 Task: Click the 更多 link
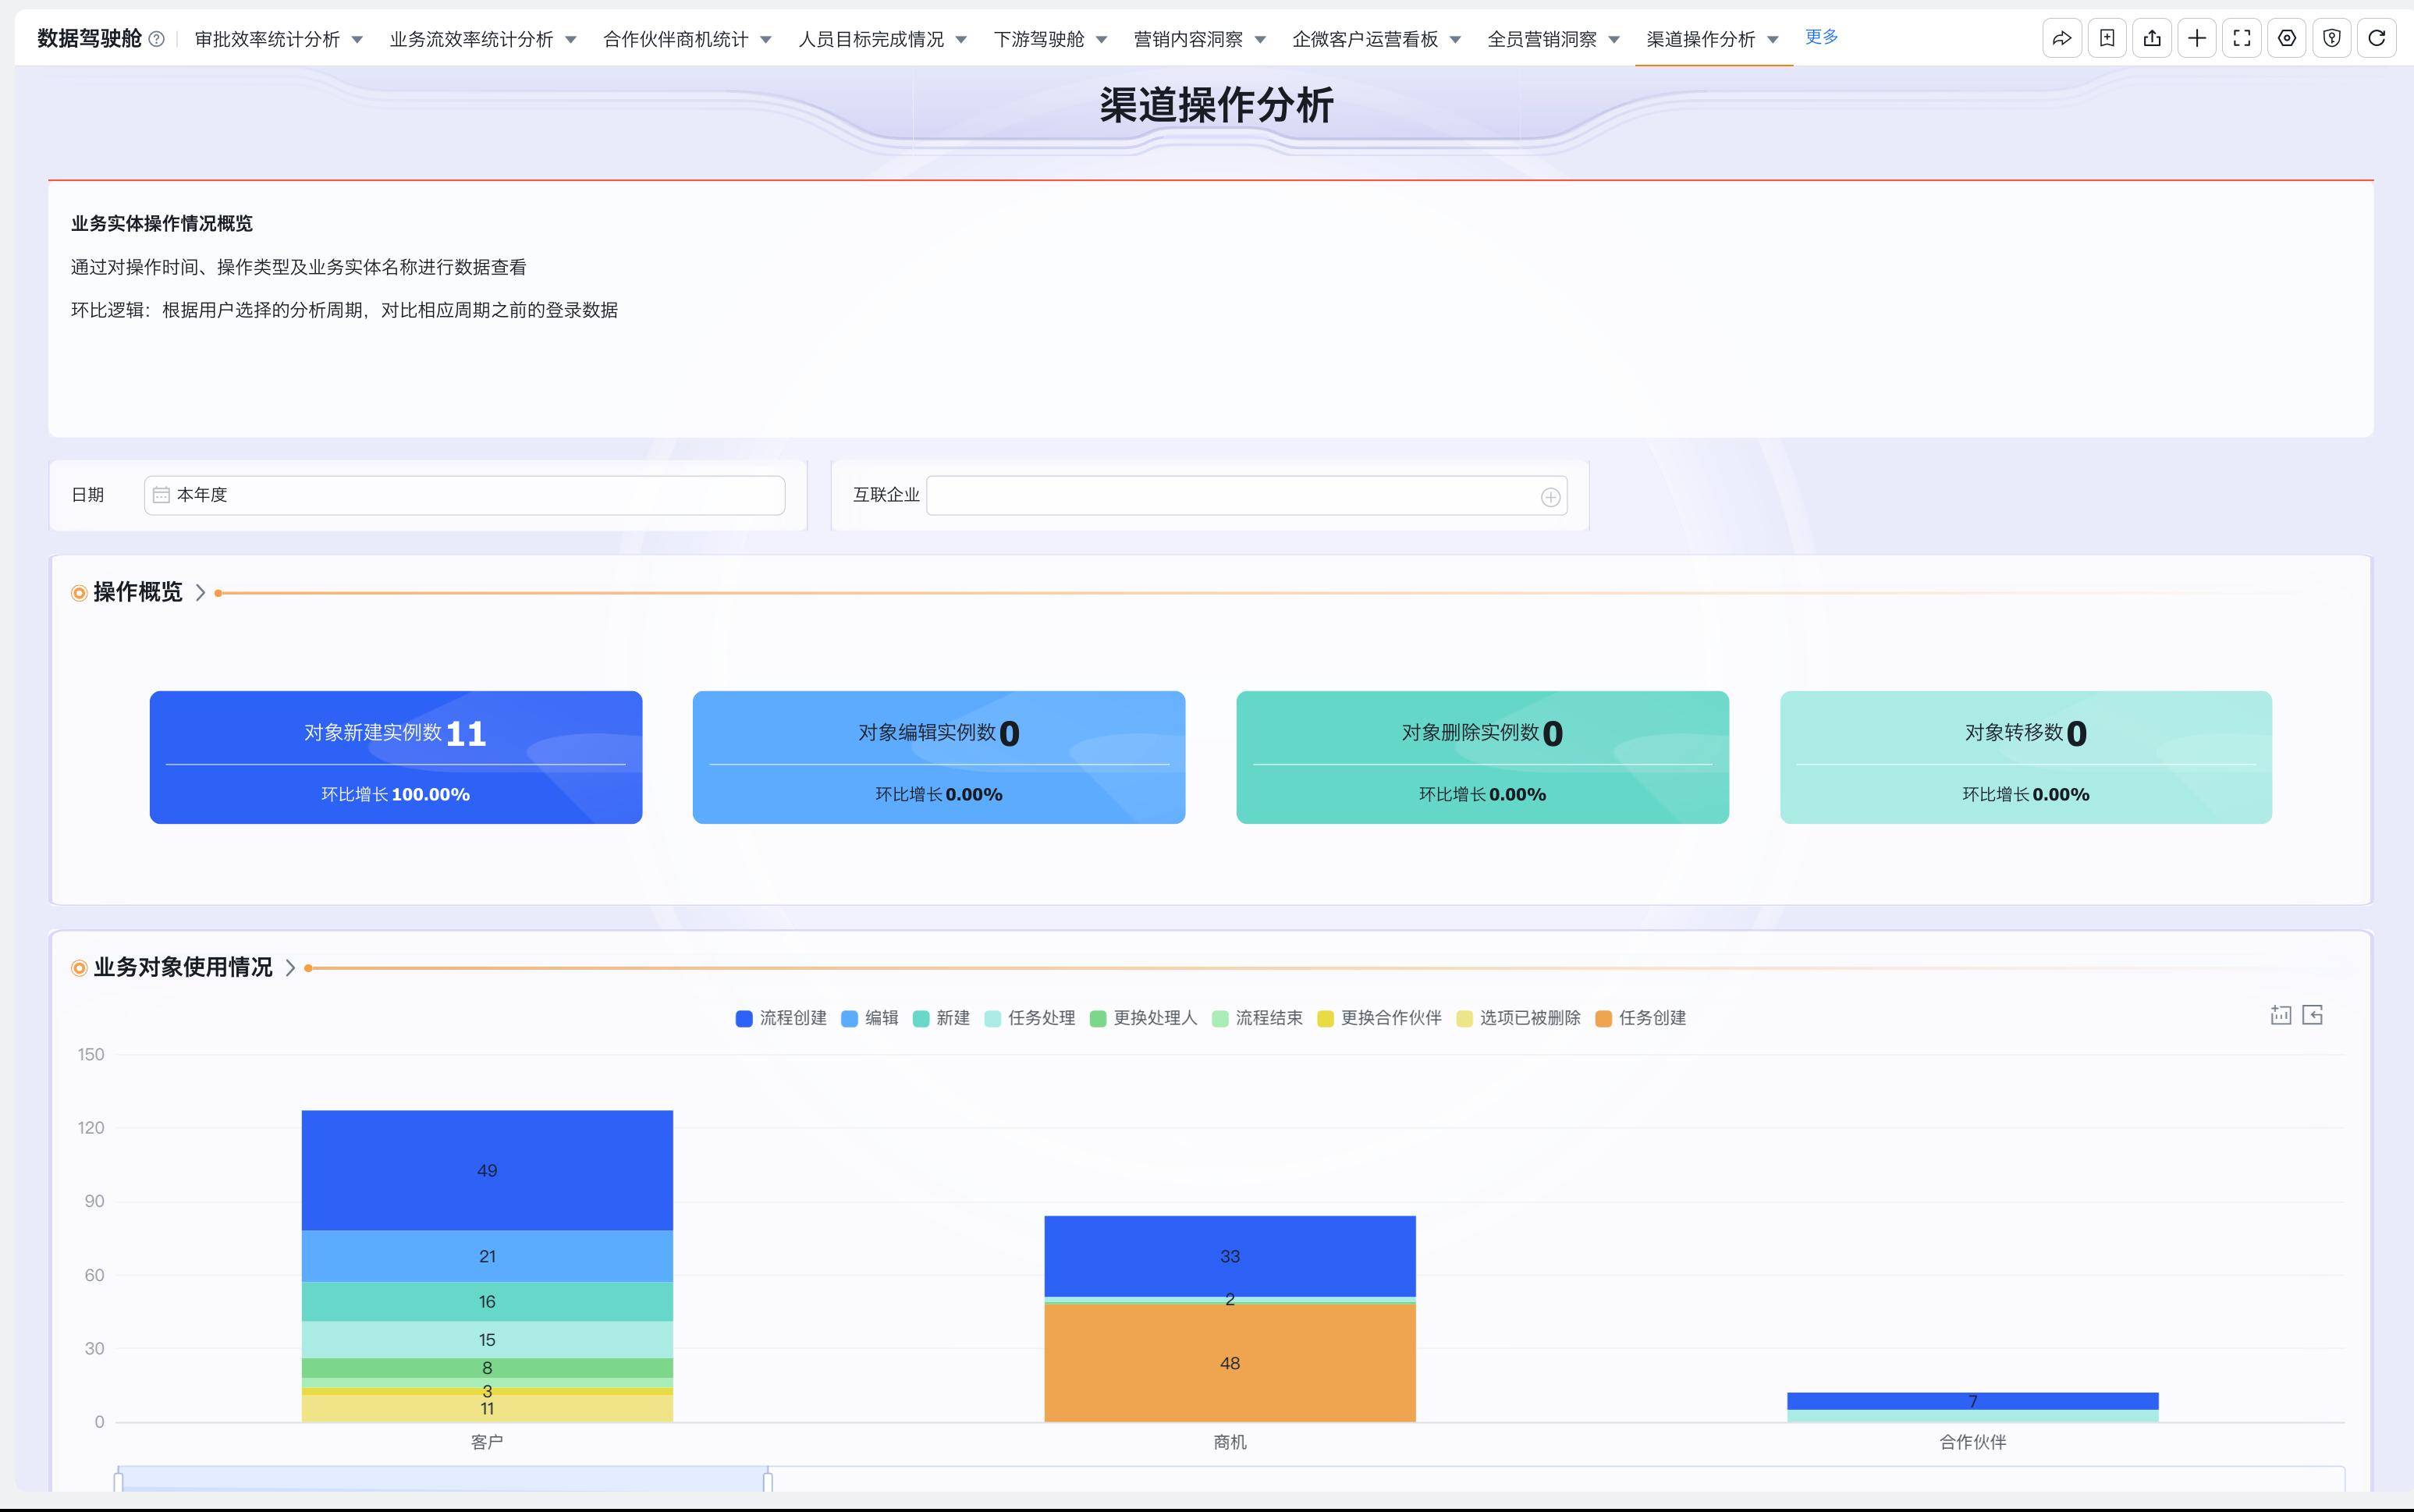coord(1821,37)
